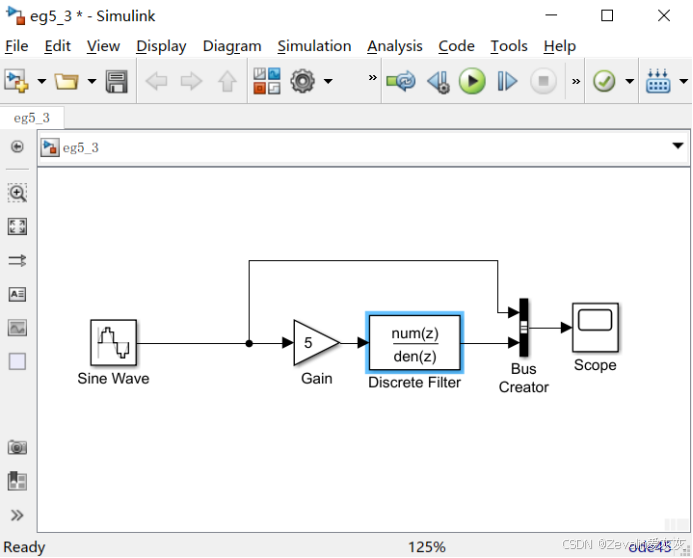
Task: Save the model with floppy icon
Action: tap(117, 81)
